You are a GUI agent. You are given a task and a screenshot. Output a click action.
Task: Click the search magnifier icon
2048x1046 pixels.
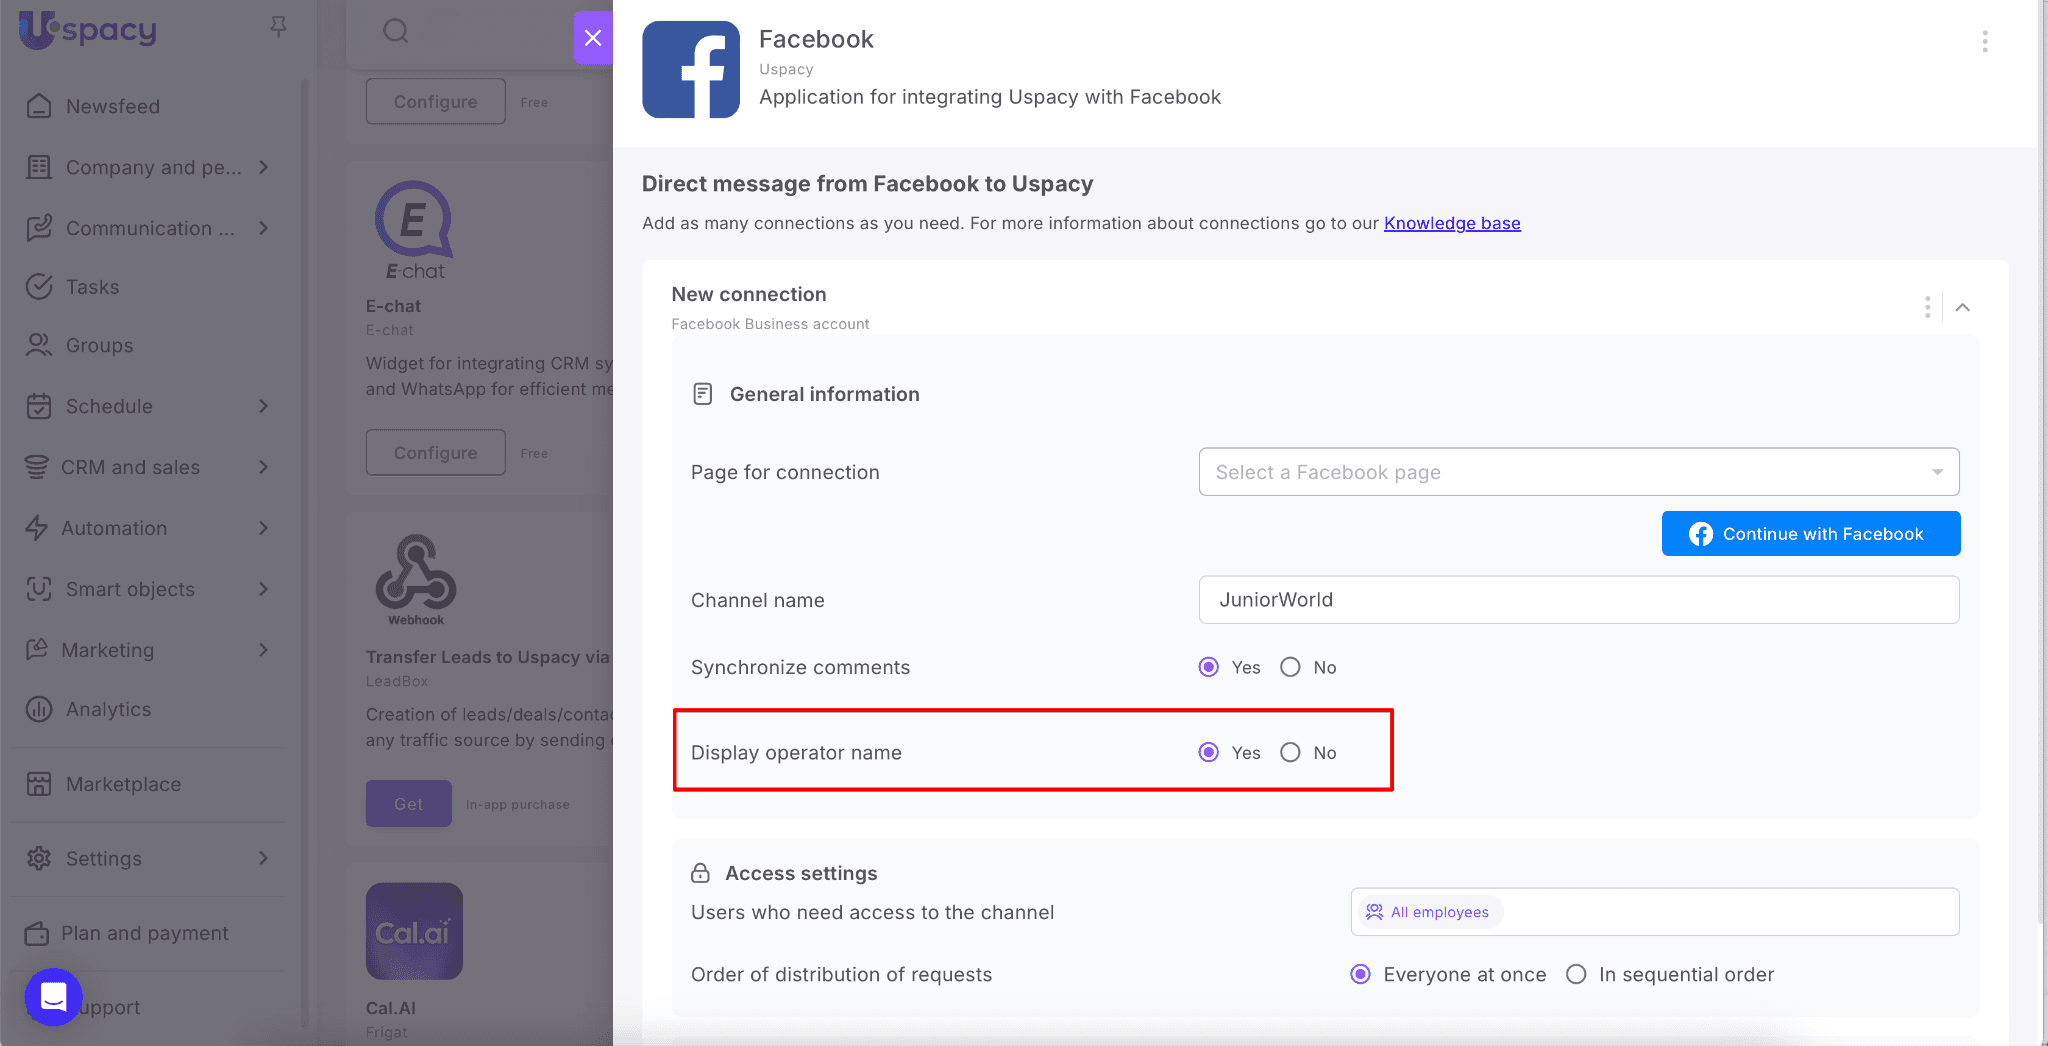396,31
